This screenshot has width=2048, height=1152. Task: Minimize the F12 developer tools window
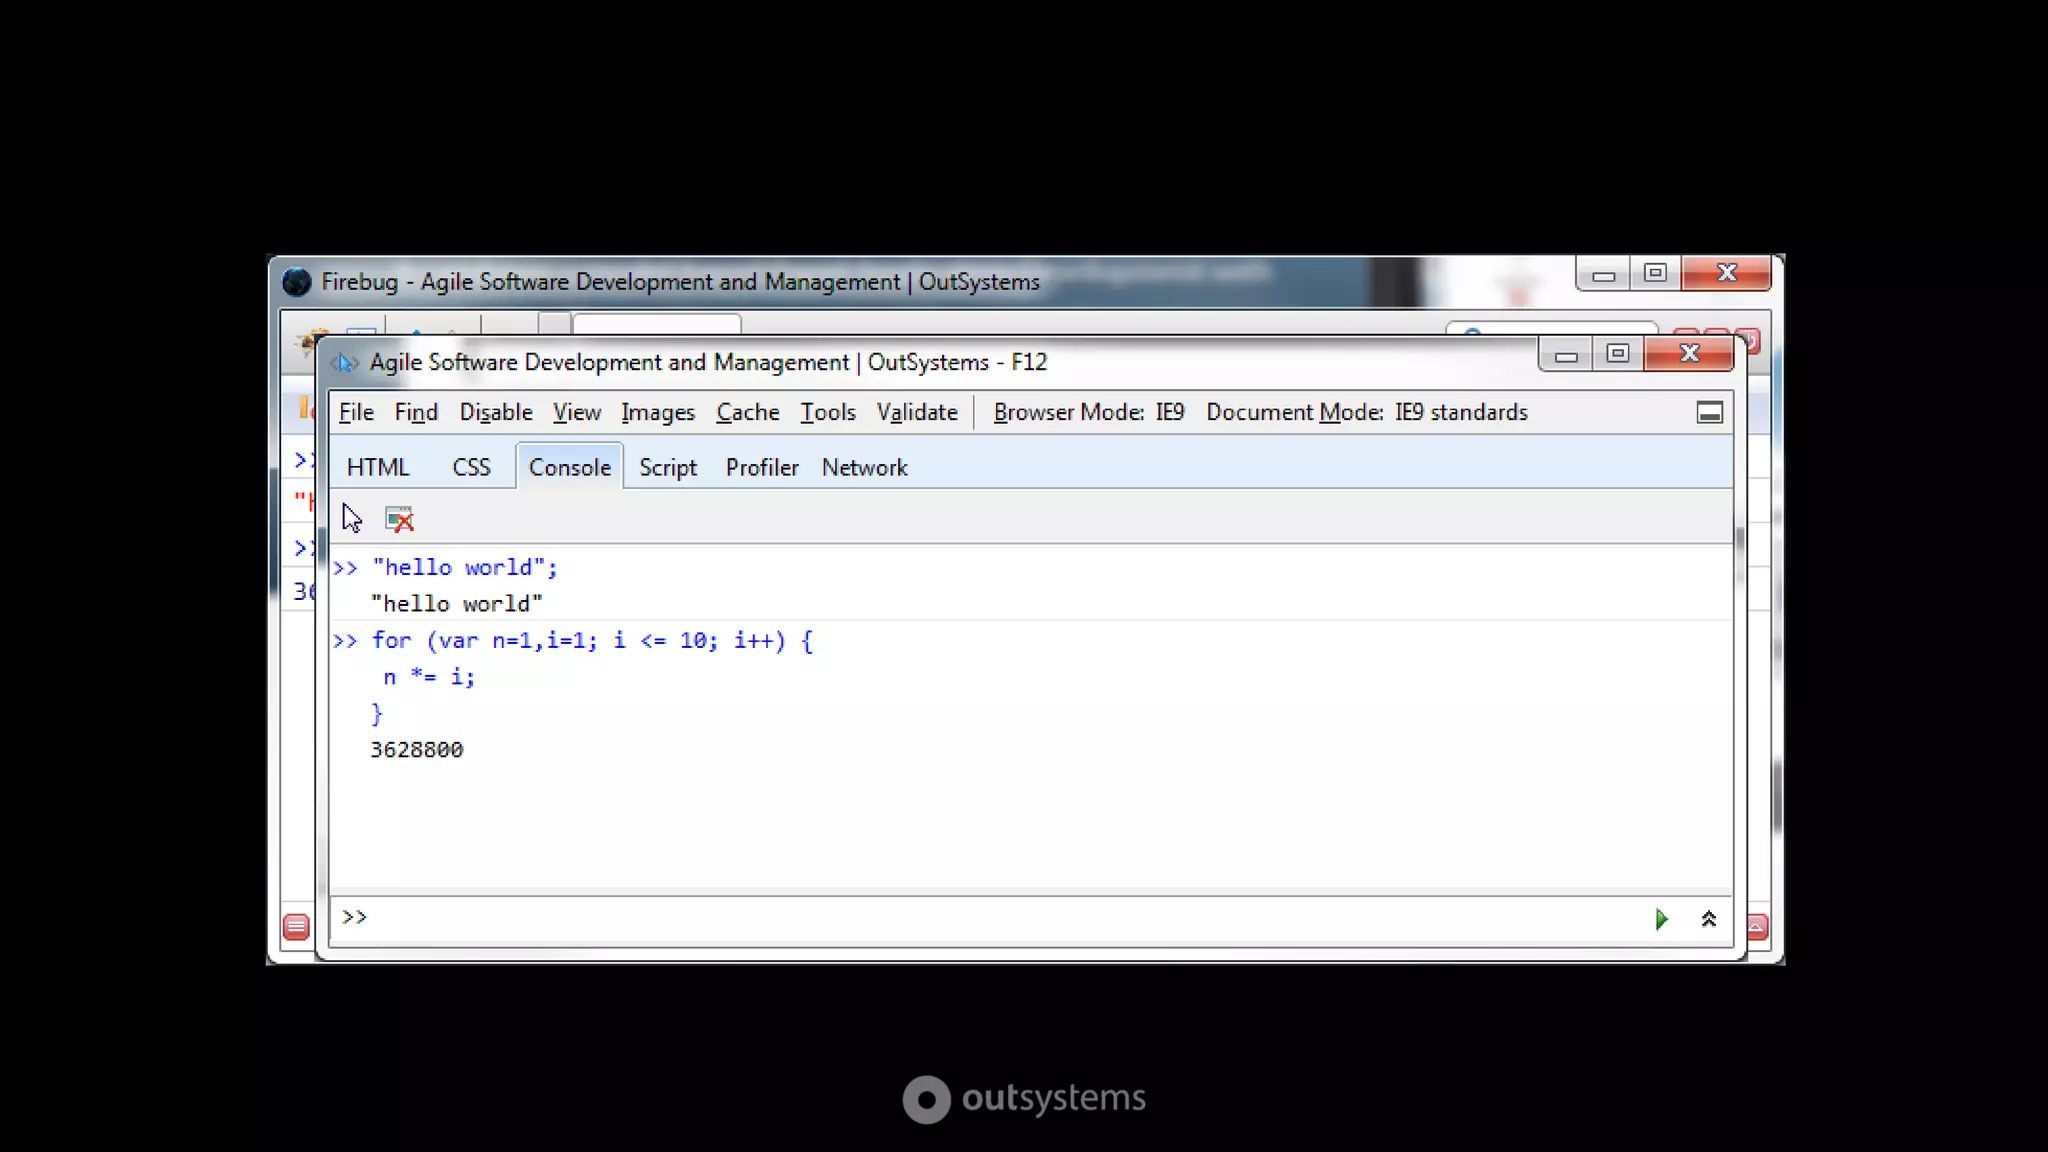coord(1566,354)
